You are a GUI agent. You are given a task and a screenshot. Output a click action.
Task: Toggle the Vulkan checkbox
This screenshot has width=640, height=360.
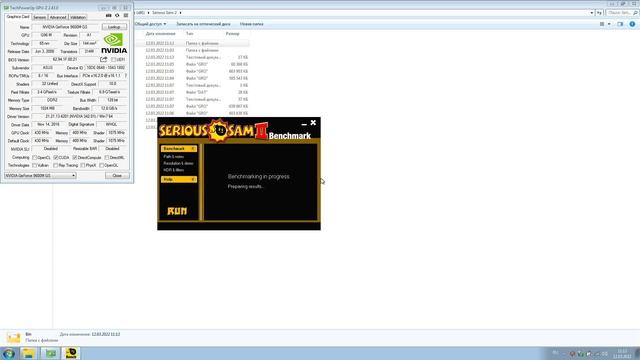tap(35, 166)
